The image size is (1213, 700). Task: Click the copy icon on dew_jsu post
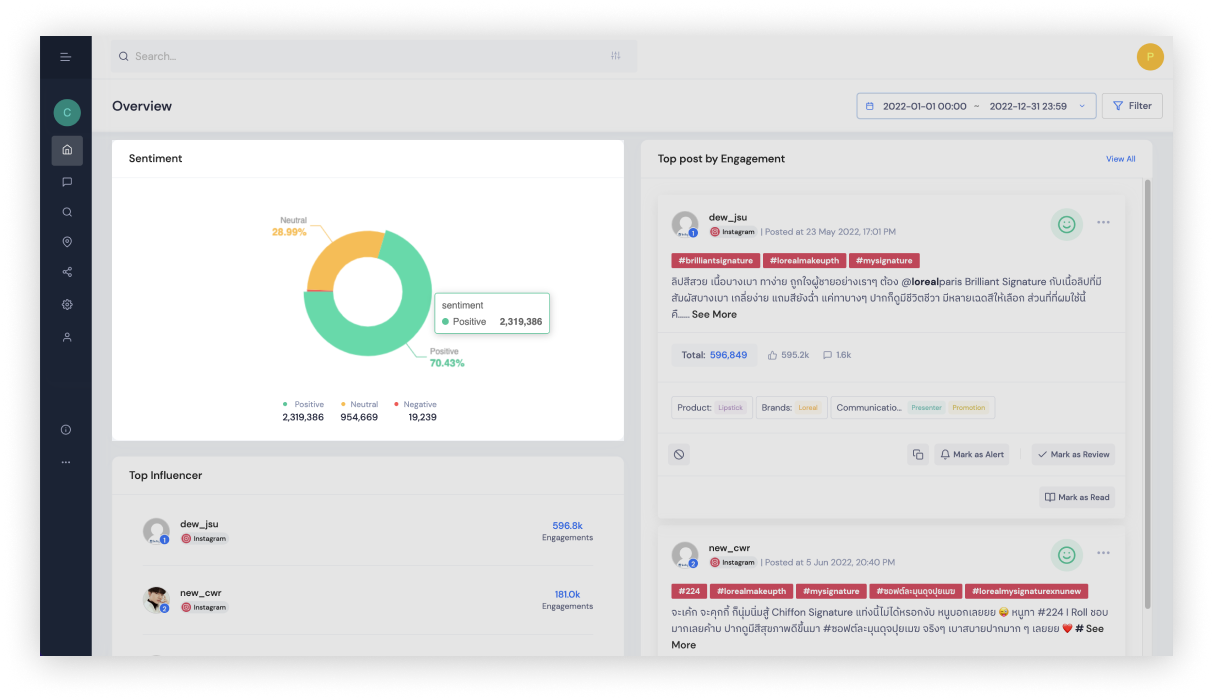(917, 454)
